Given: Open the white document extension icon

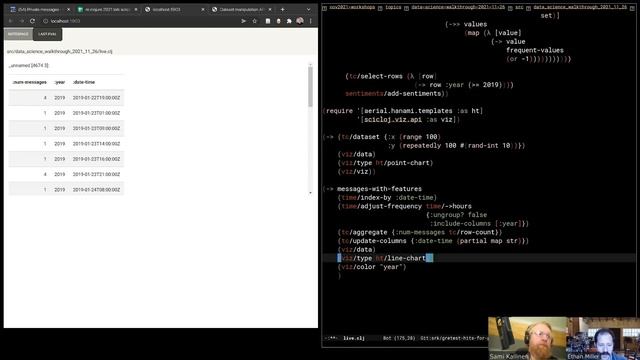Looking at the screenshot, I should [x=268, y=21].
